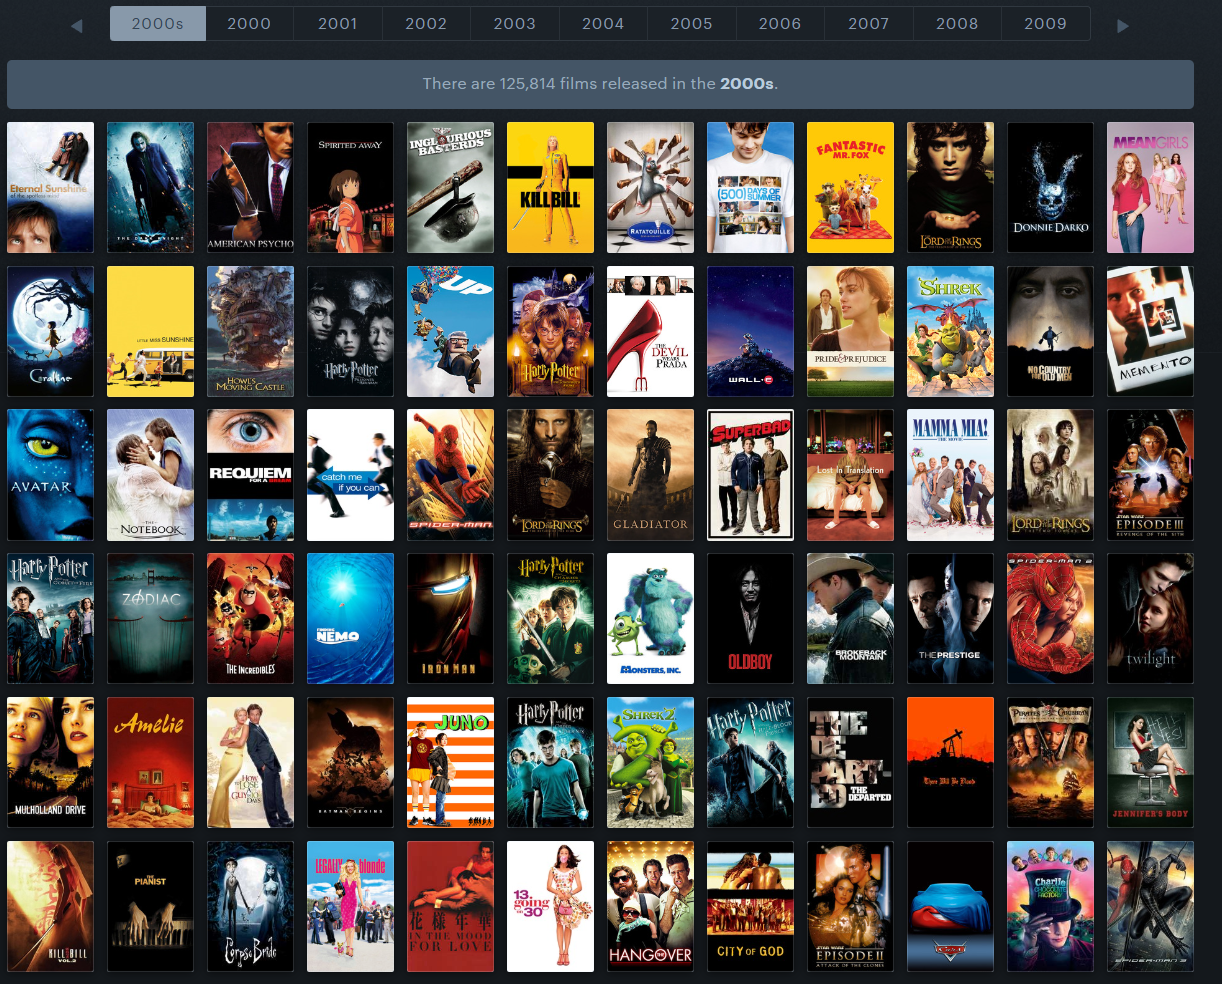Screen dimensions: 1222x984
Task: Select the Zodiac poster
Action: 150,619
